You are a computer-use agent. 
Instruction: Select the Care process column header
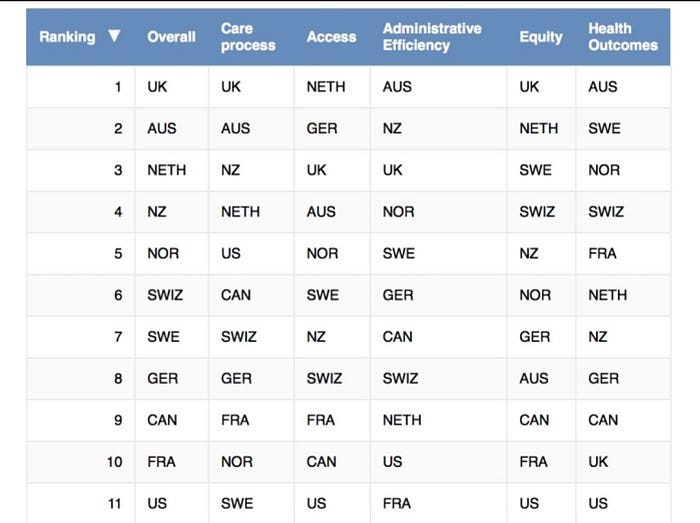(248, 37)
